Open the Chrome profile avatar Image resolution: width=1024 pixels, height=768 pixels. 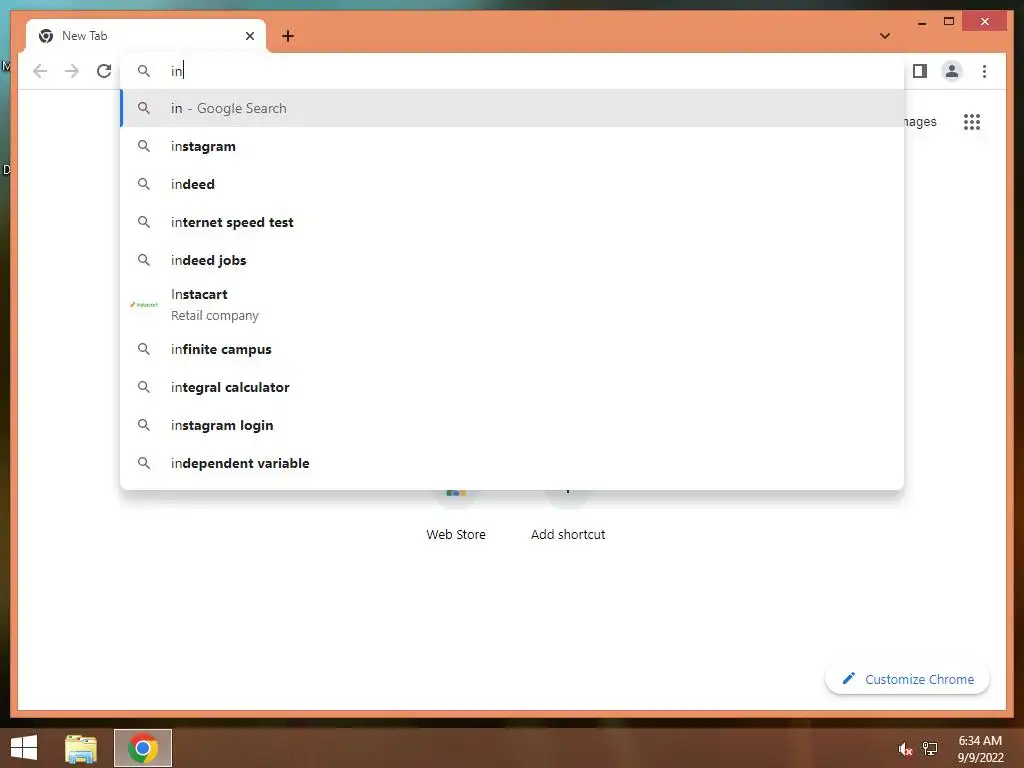(952, 71)
